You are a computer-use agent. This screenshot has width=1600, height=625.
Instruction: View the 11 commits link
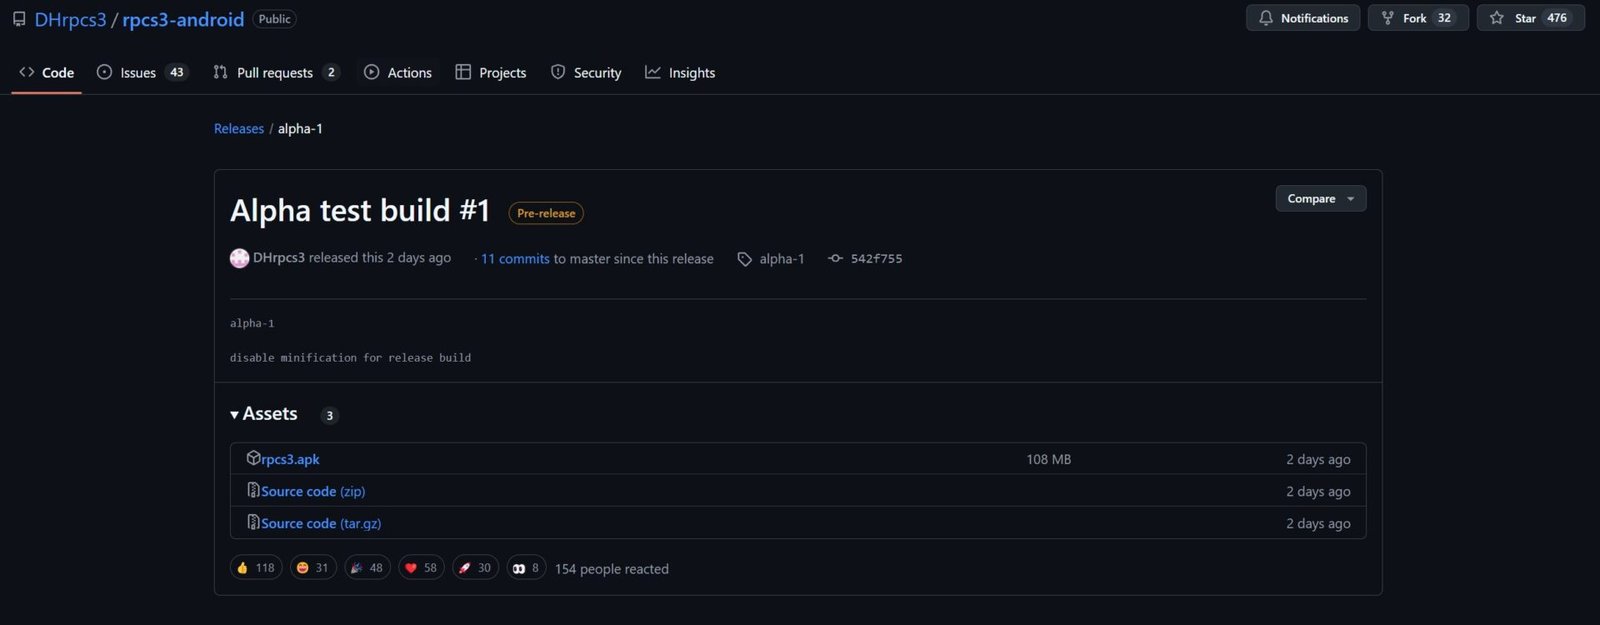pyautogui.click(x=515, y=258)
